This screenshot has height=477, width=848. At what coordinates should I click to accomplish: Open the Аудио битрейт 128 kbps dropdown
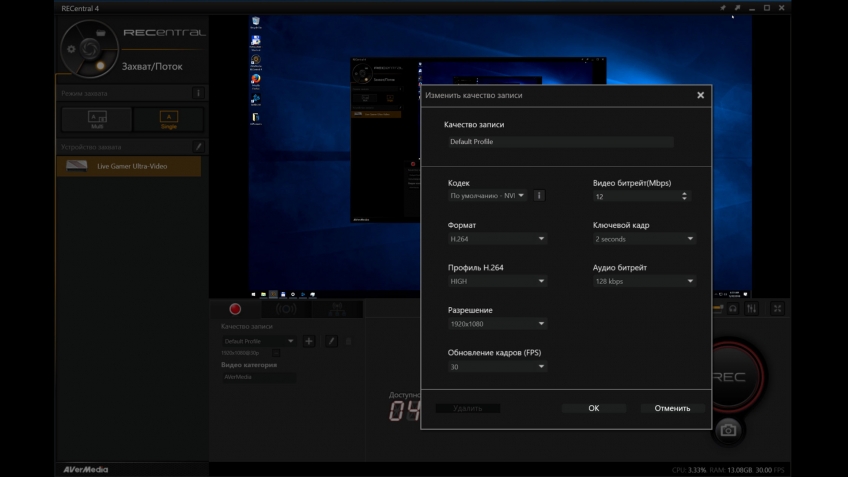[644, 281]
